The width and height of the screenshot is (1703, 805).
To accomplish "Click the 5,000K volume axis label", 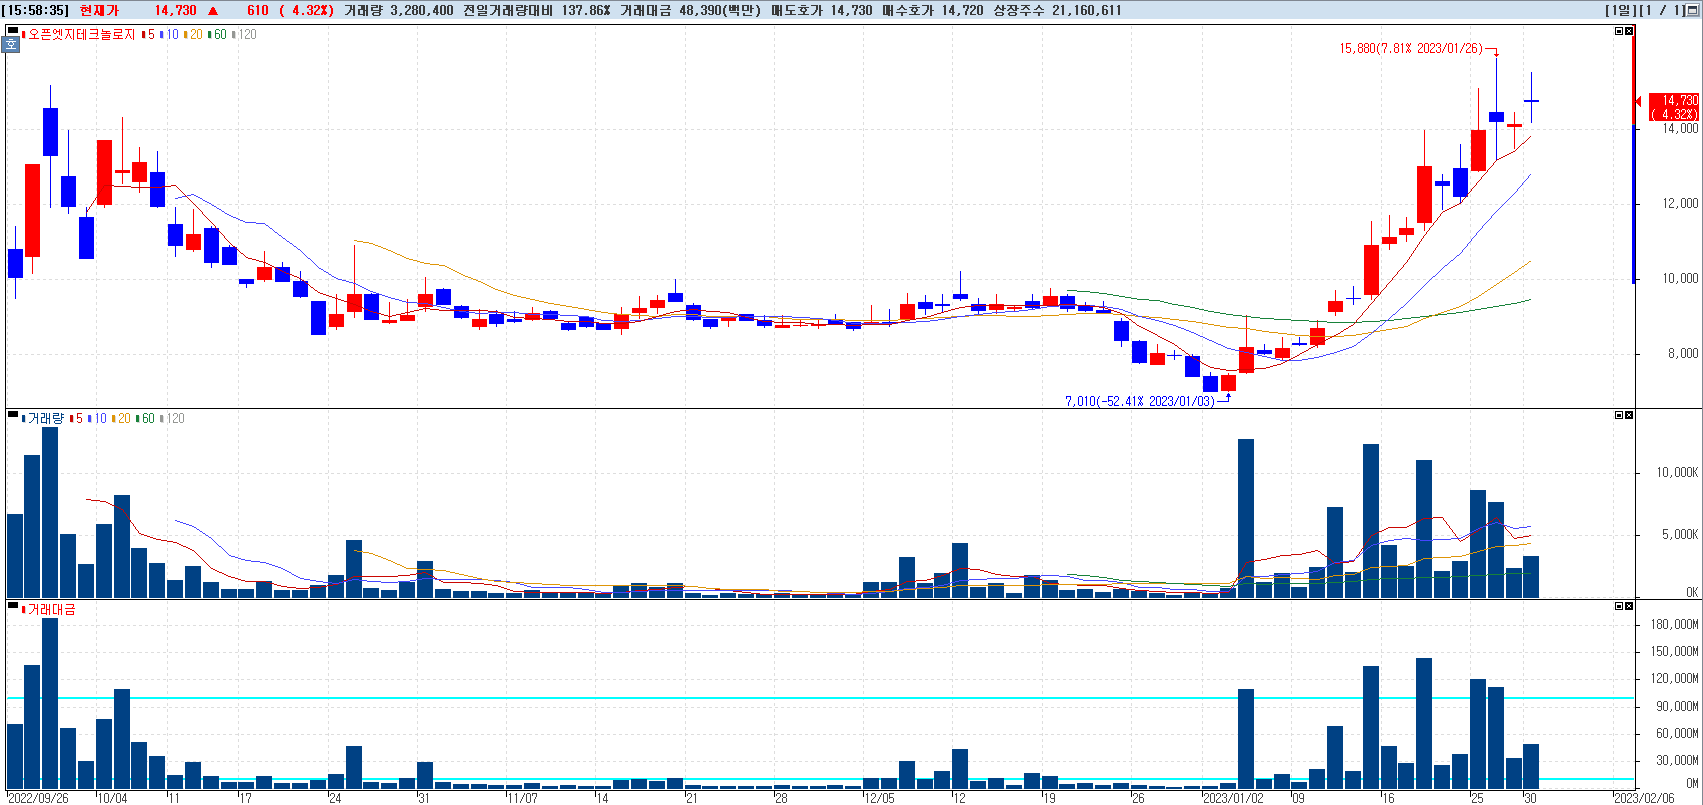I will (1681, 534).
